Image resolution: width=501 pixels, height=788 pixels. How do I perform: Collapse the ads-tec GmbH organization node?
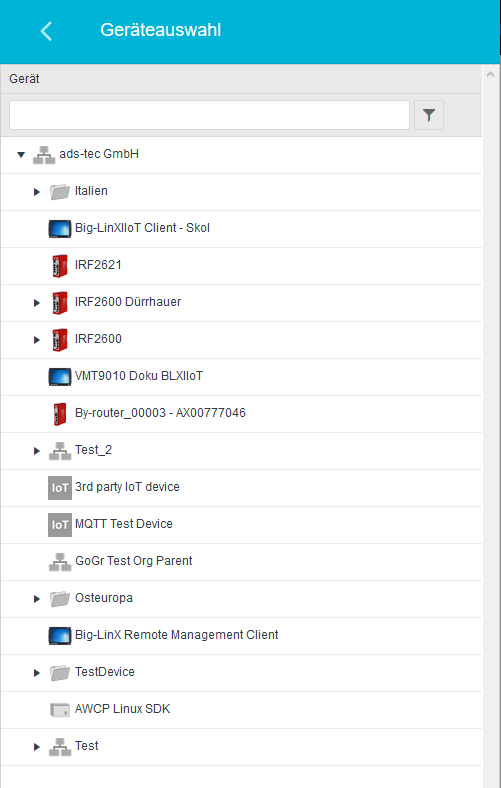pyautogui.click(x=21, y=155)
